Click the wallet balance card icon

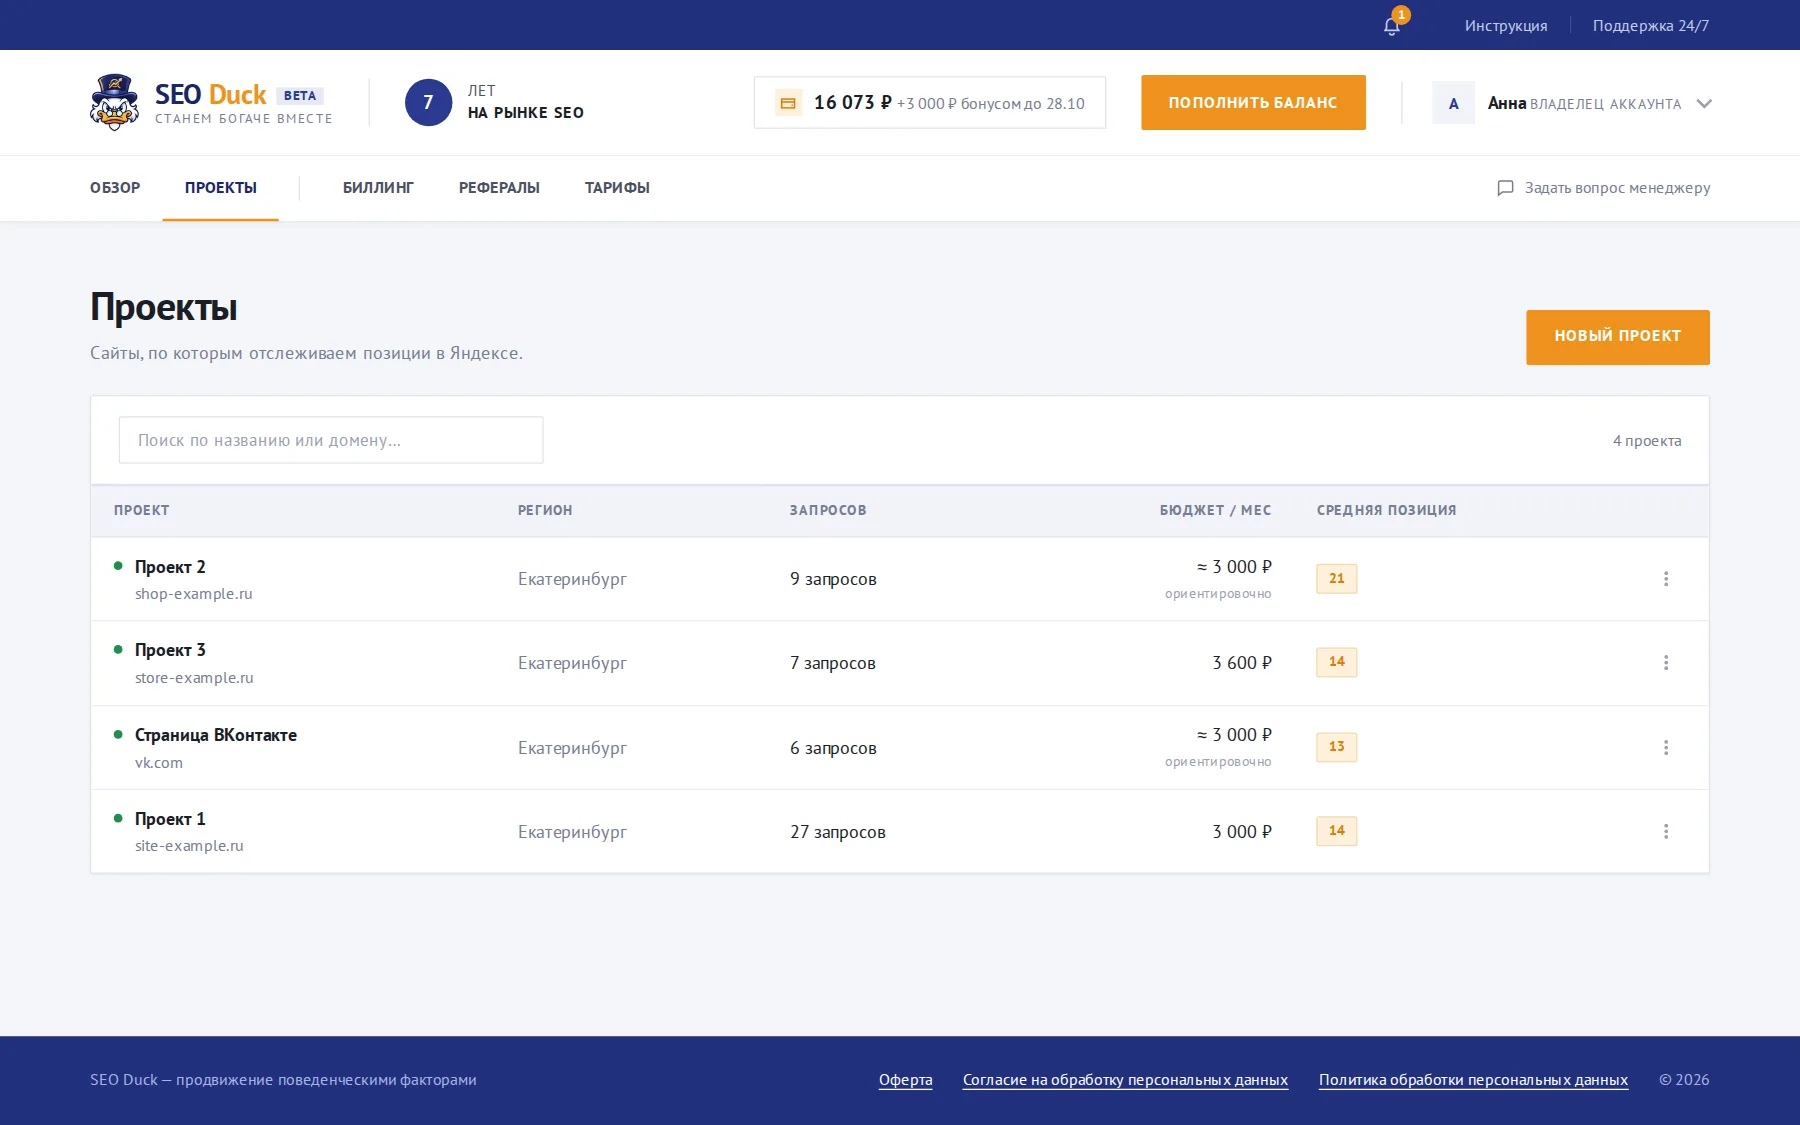click(788, 103)
